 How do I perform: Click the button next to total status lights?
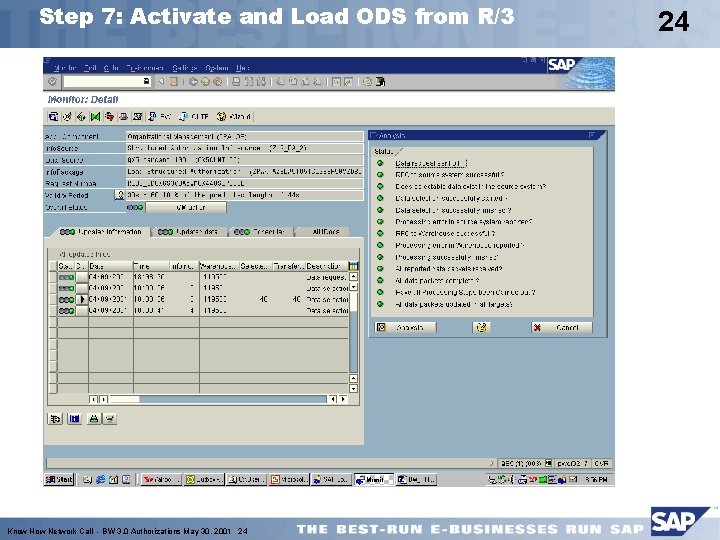(x=186, y=208)
